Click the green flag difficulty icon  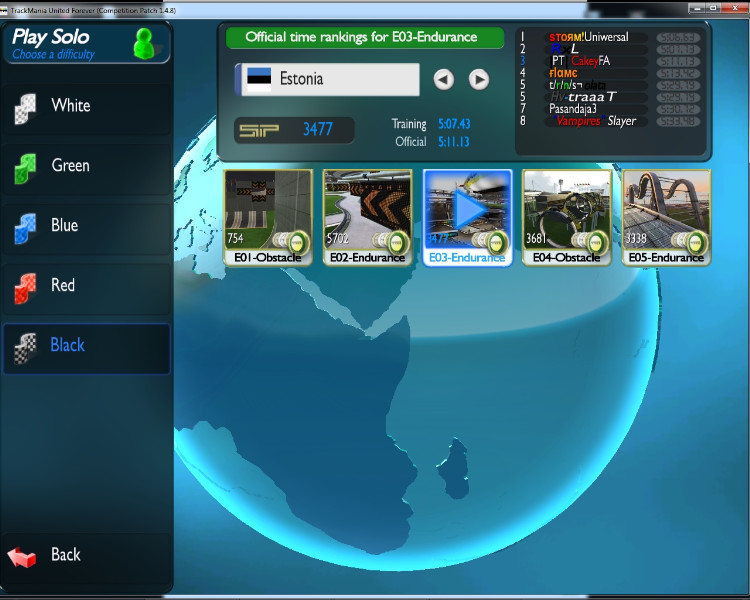coord(25,167)
